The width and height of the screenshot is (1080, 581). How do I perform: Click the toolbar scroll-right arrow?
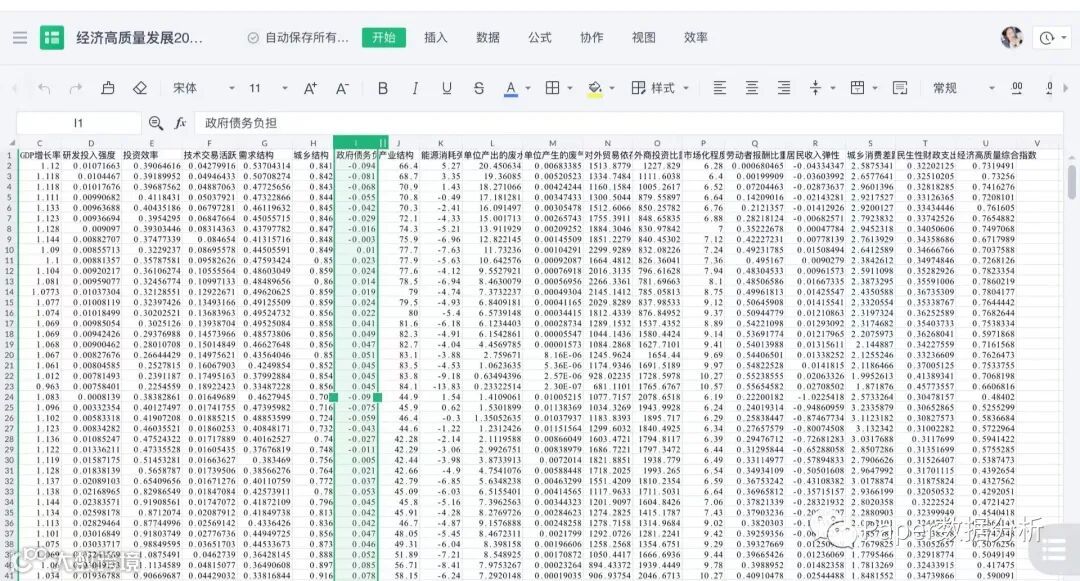click(x=1066, y=88)
